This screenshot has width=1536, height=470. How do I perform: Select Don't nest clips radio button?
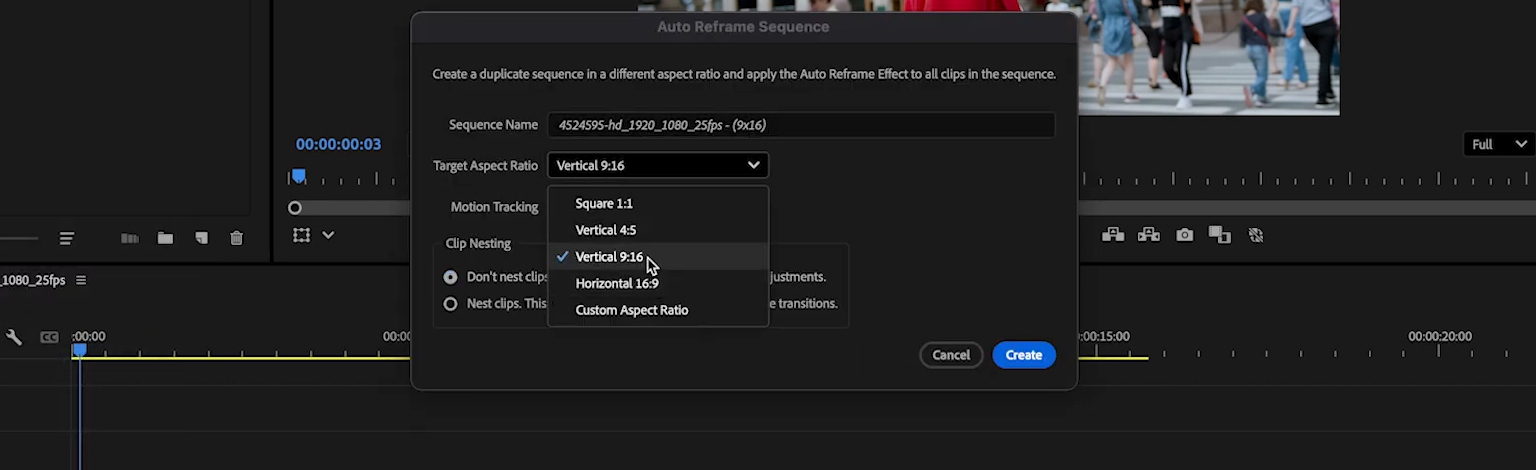(x=450, y=277)
